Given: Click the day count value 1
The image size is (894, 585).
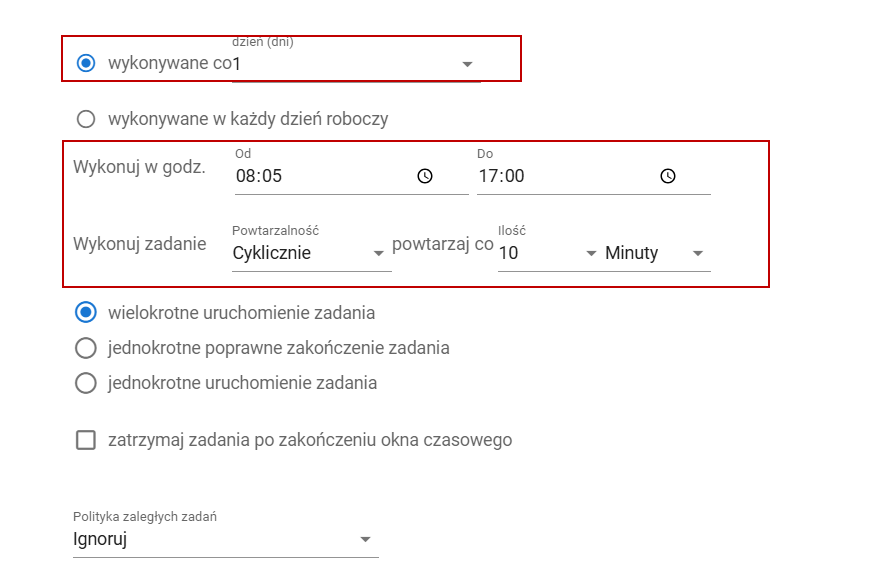Looking at the screenshot, I should coord(237,64).
